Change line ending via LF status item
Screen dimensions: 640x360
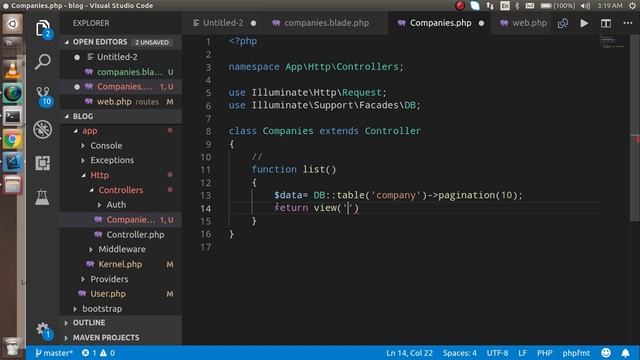tap(522, 353)
